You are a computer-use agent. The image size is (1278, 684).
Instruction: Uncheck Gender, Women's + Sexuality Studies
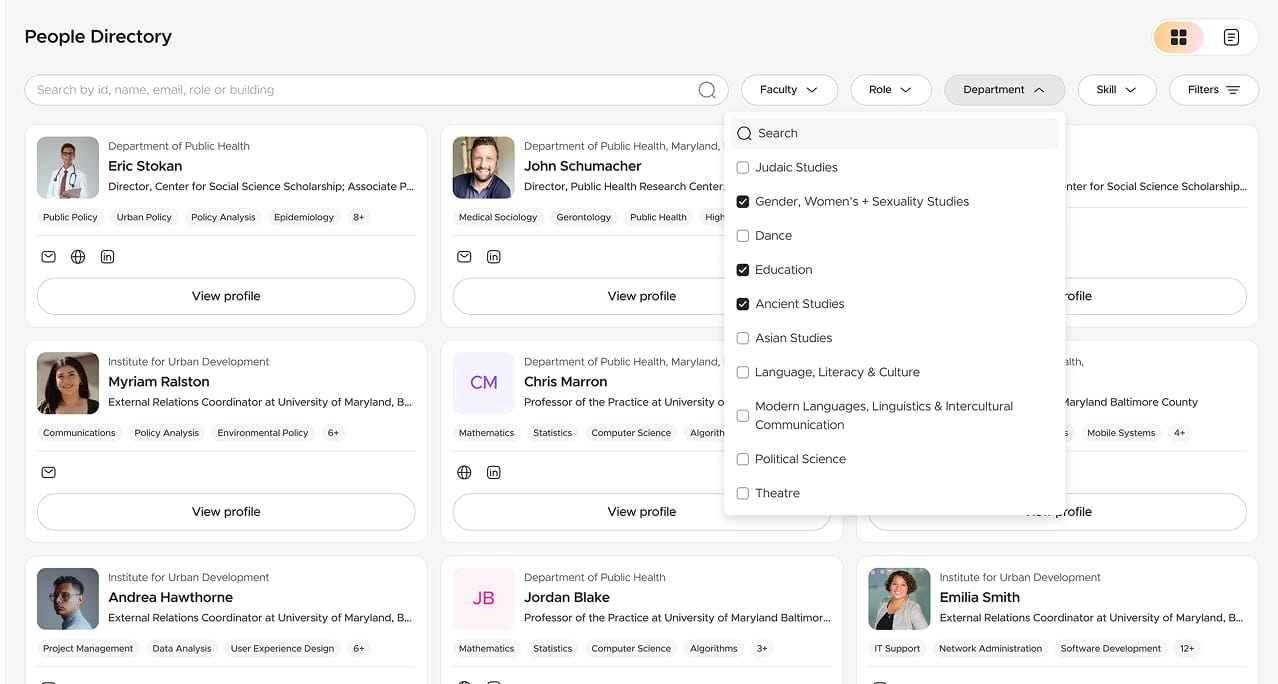pyautogui.click(x=743, y=202)
